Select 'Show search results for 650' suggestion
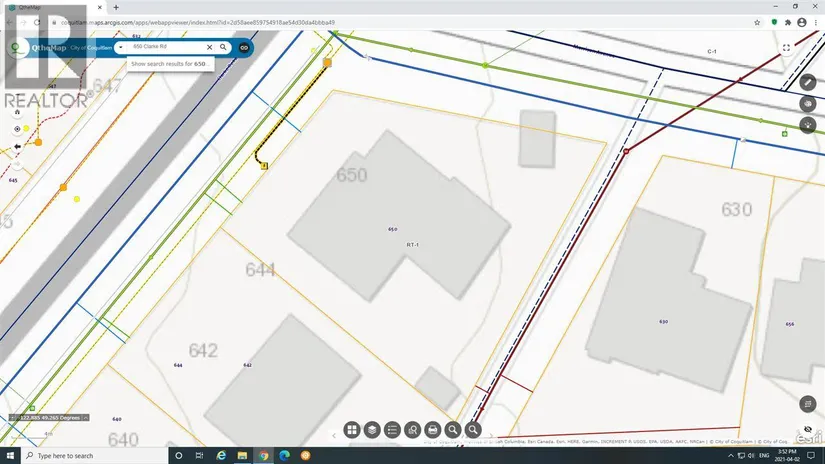Viewport: 825px width, 464px height. 170,64
